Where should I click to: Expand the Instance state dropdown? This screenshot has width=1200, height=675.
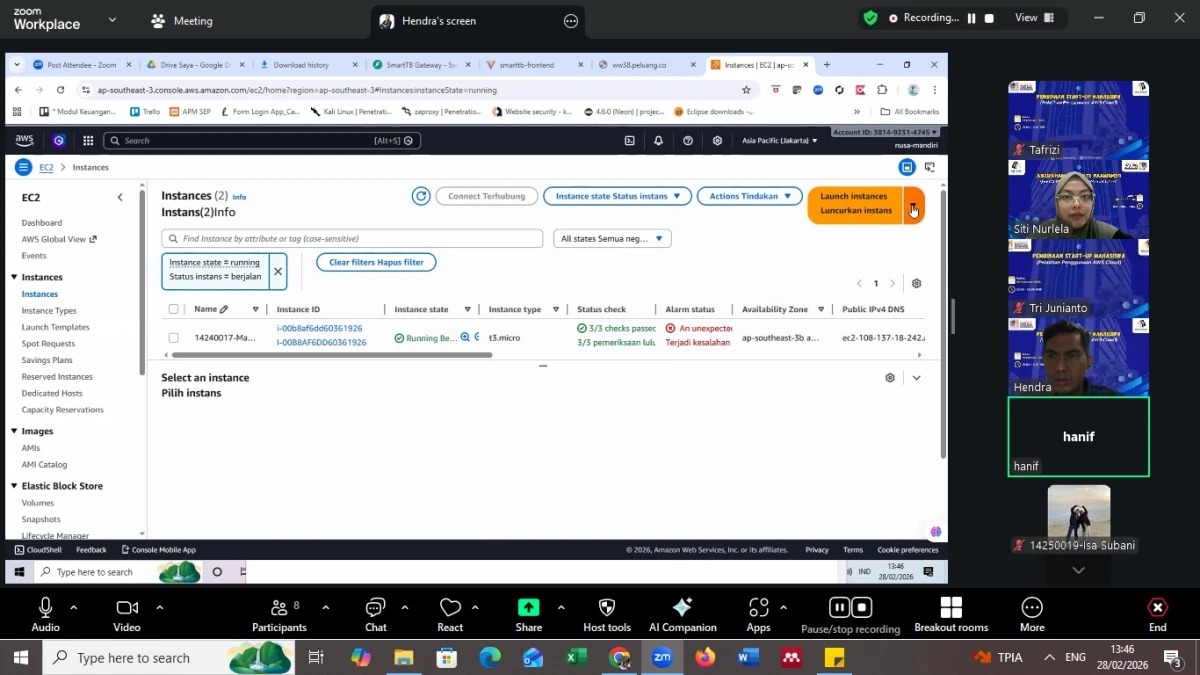617,196
